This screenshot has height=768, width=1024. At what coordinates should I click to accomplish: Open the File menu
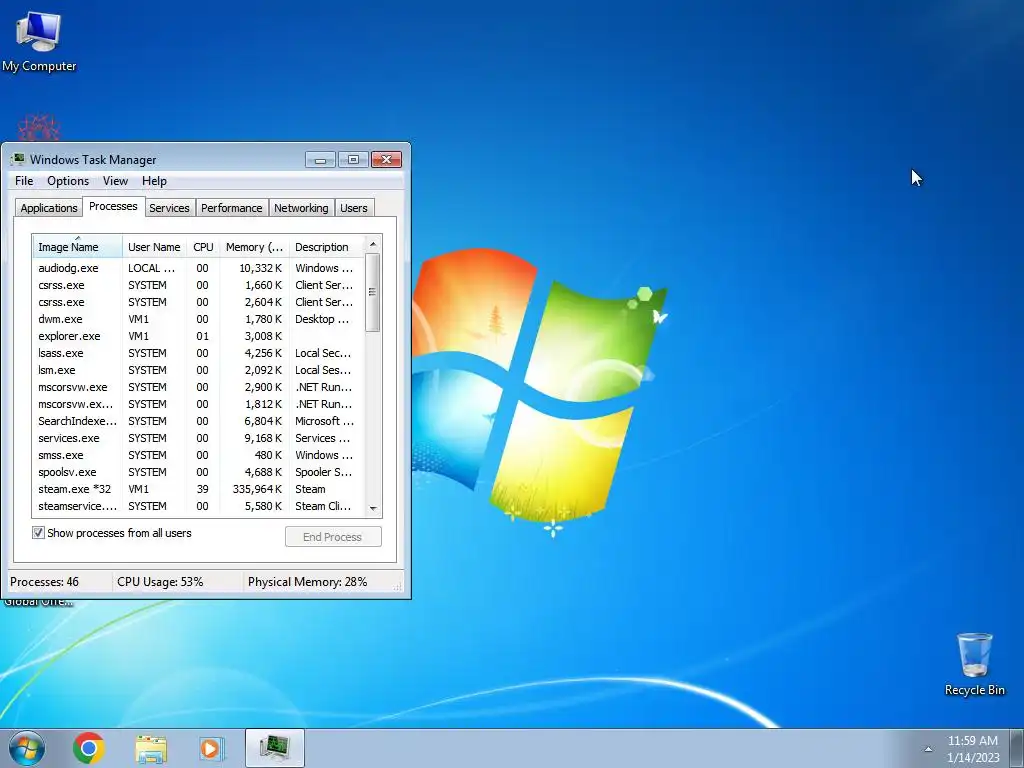point(24,181)
